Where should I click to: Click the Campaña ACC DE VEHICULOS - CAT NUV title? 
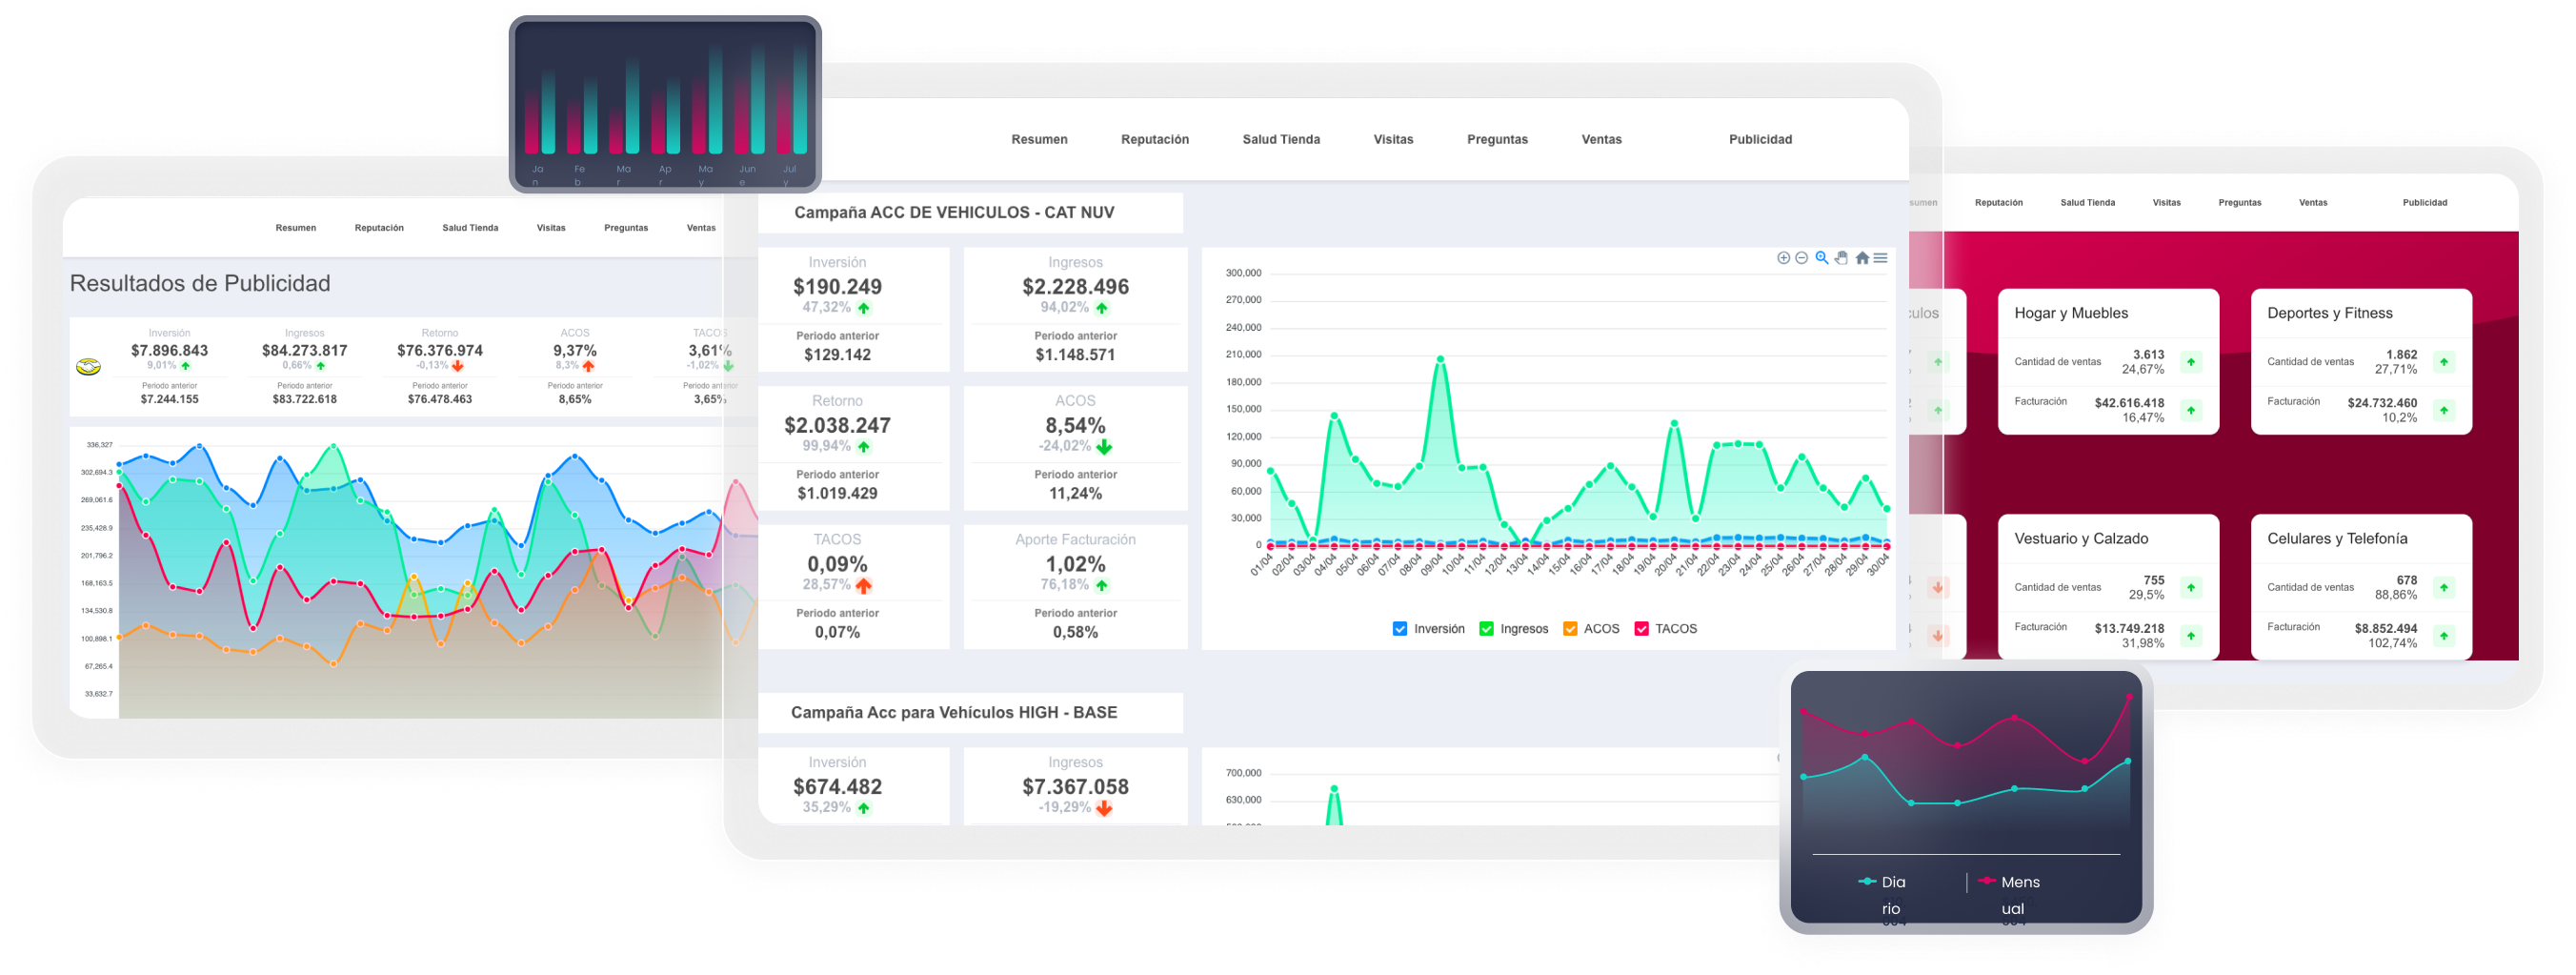[x=954, y=213]
